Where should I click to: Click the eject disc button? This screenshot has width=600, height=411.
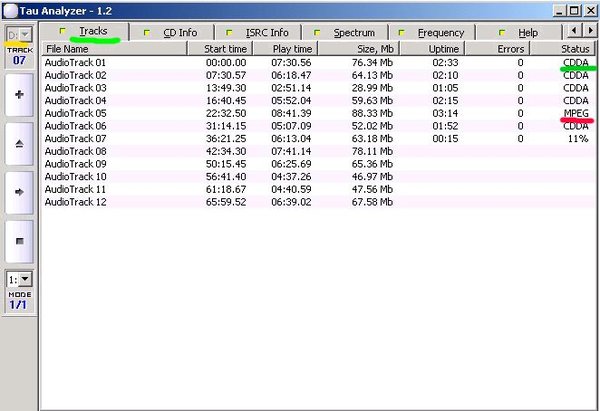coord(19,144)
